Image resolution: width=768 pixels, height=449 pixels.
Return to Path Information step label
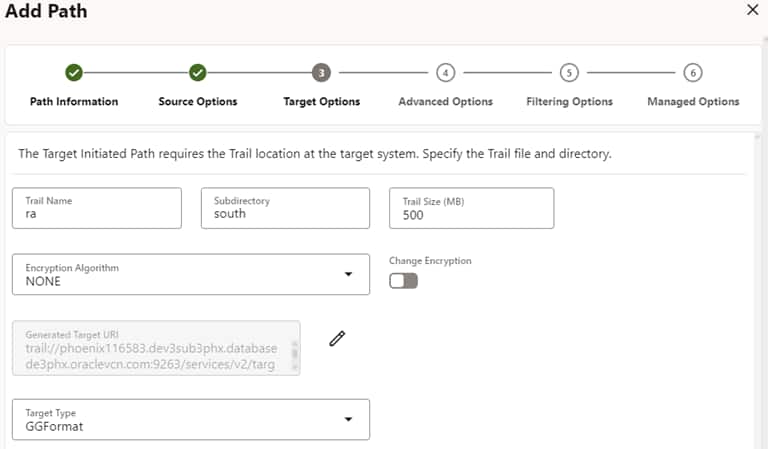73,101
